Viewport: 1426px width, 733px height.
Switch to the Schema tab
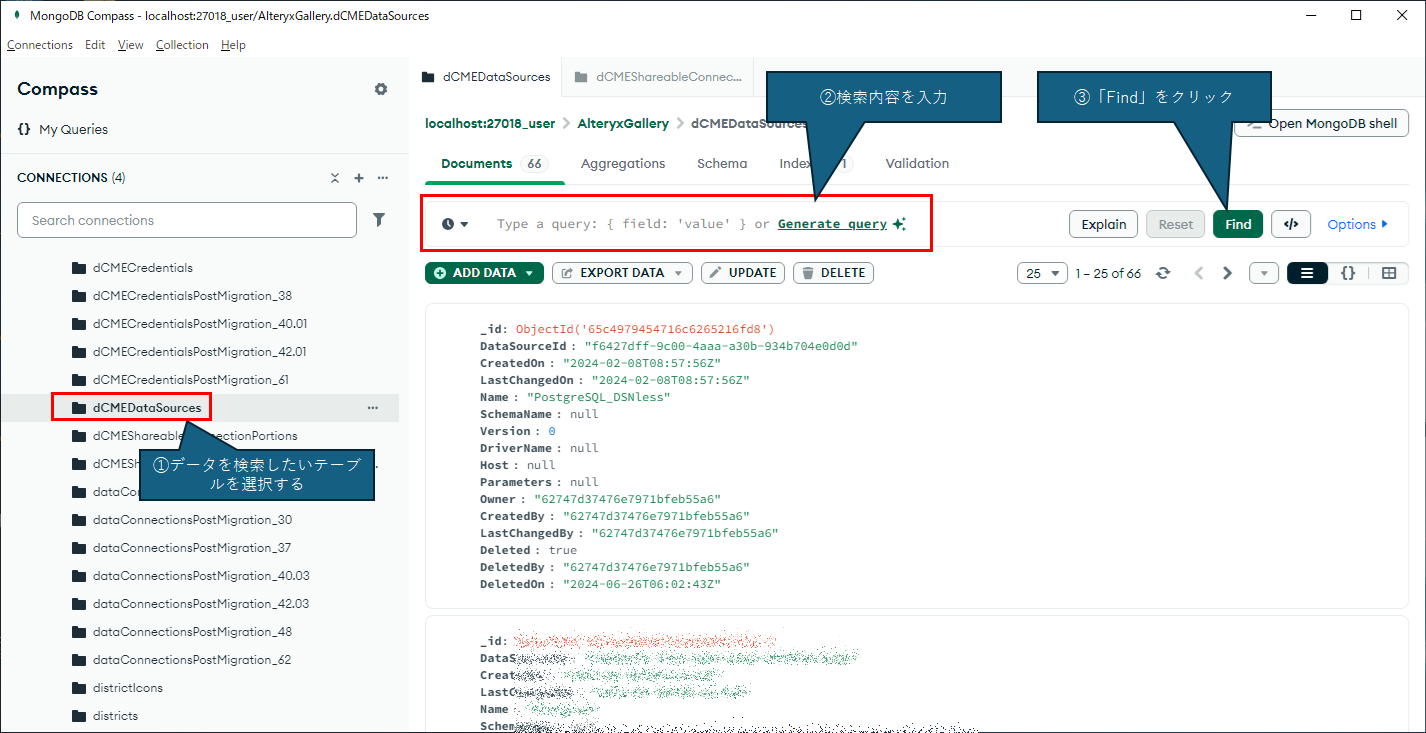pyautogui.click(x=722, y=163)
